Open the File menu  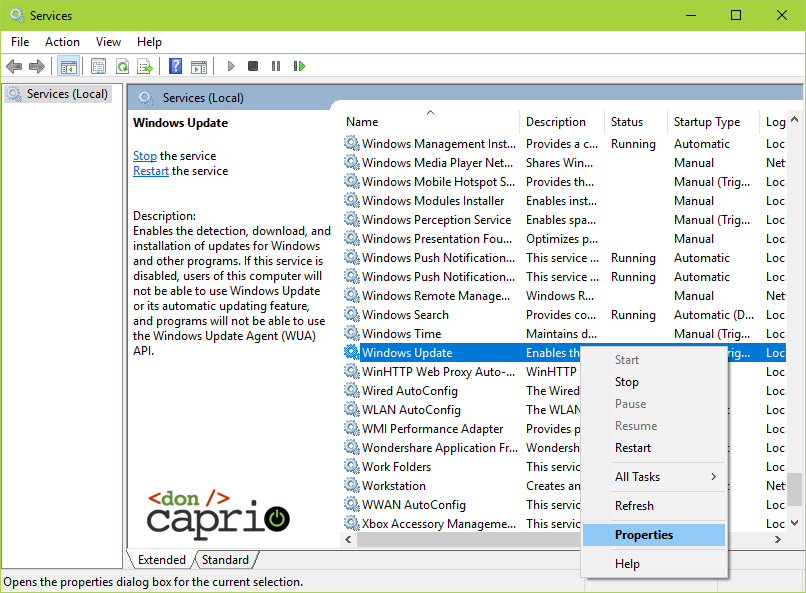tap(20, 42)
